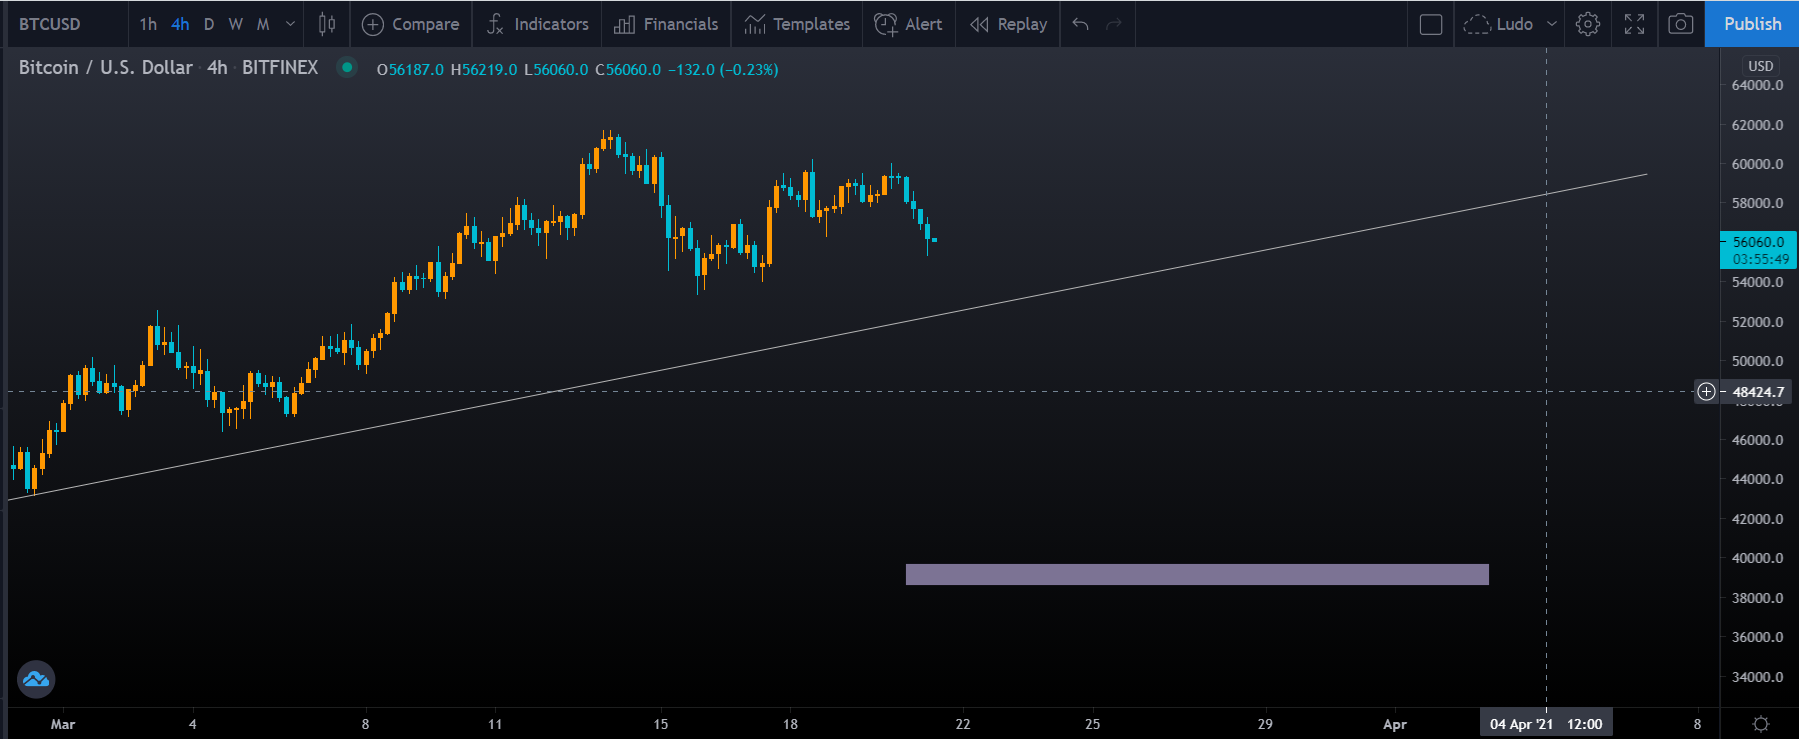Click the 40000.0 price axis label
Image resolution: width=1799 pixels, height=739 pixels.
(x=1757, y=558)
